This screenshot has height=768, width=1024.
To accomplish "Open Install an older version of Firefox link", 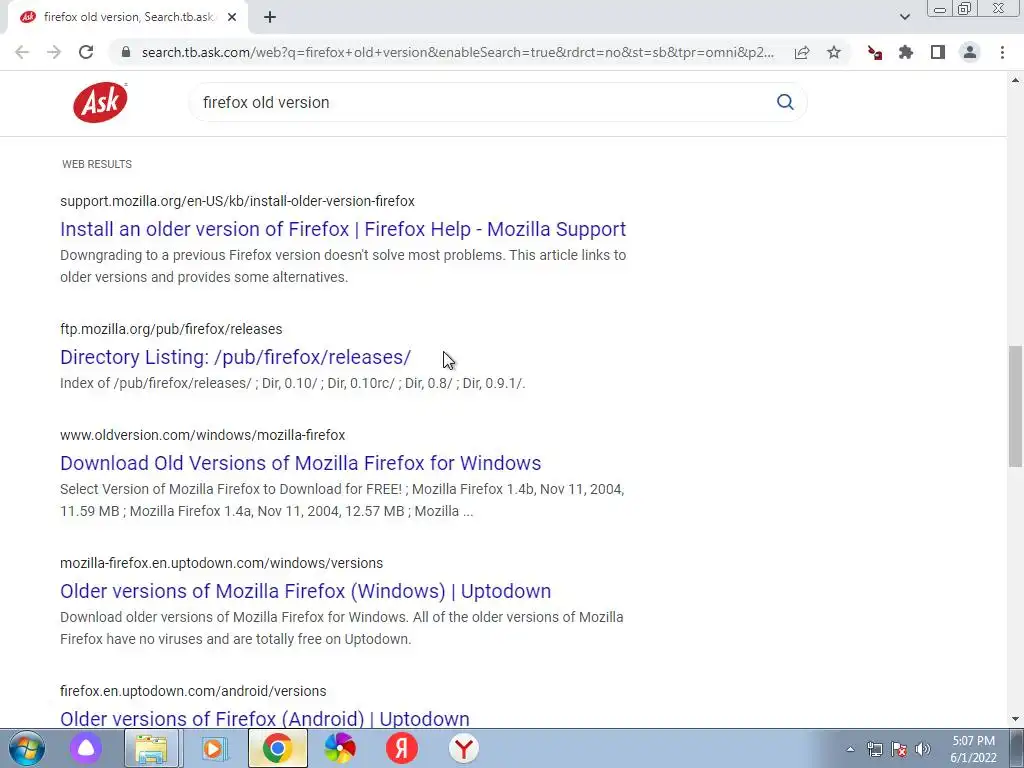I will click(x=343, y=229).
